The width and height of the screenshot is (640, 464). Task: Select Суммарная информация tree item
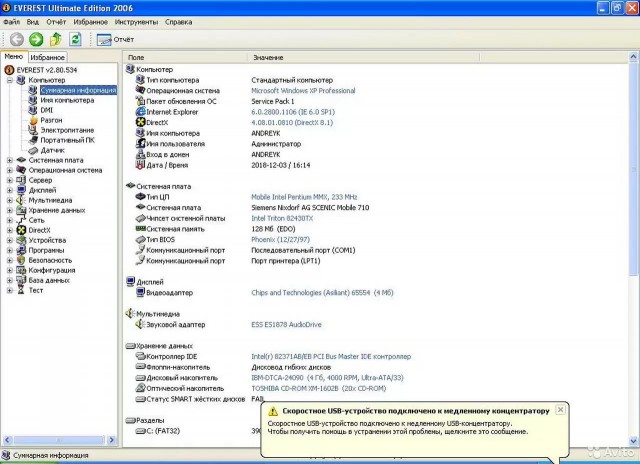click(78, 90)
